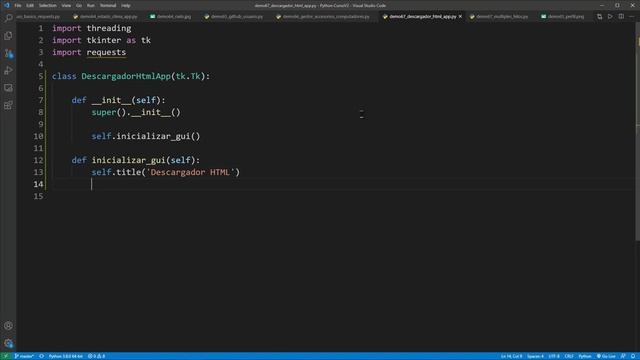Screen dimensions: 640x360
Task: Open the Edit menu
Action: pos(30,6)
